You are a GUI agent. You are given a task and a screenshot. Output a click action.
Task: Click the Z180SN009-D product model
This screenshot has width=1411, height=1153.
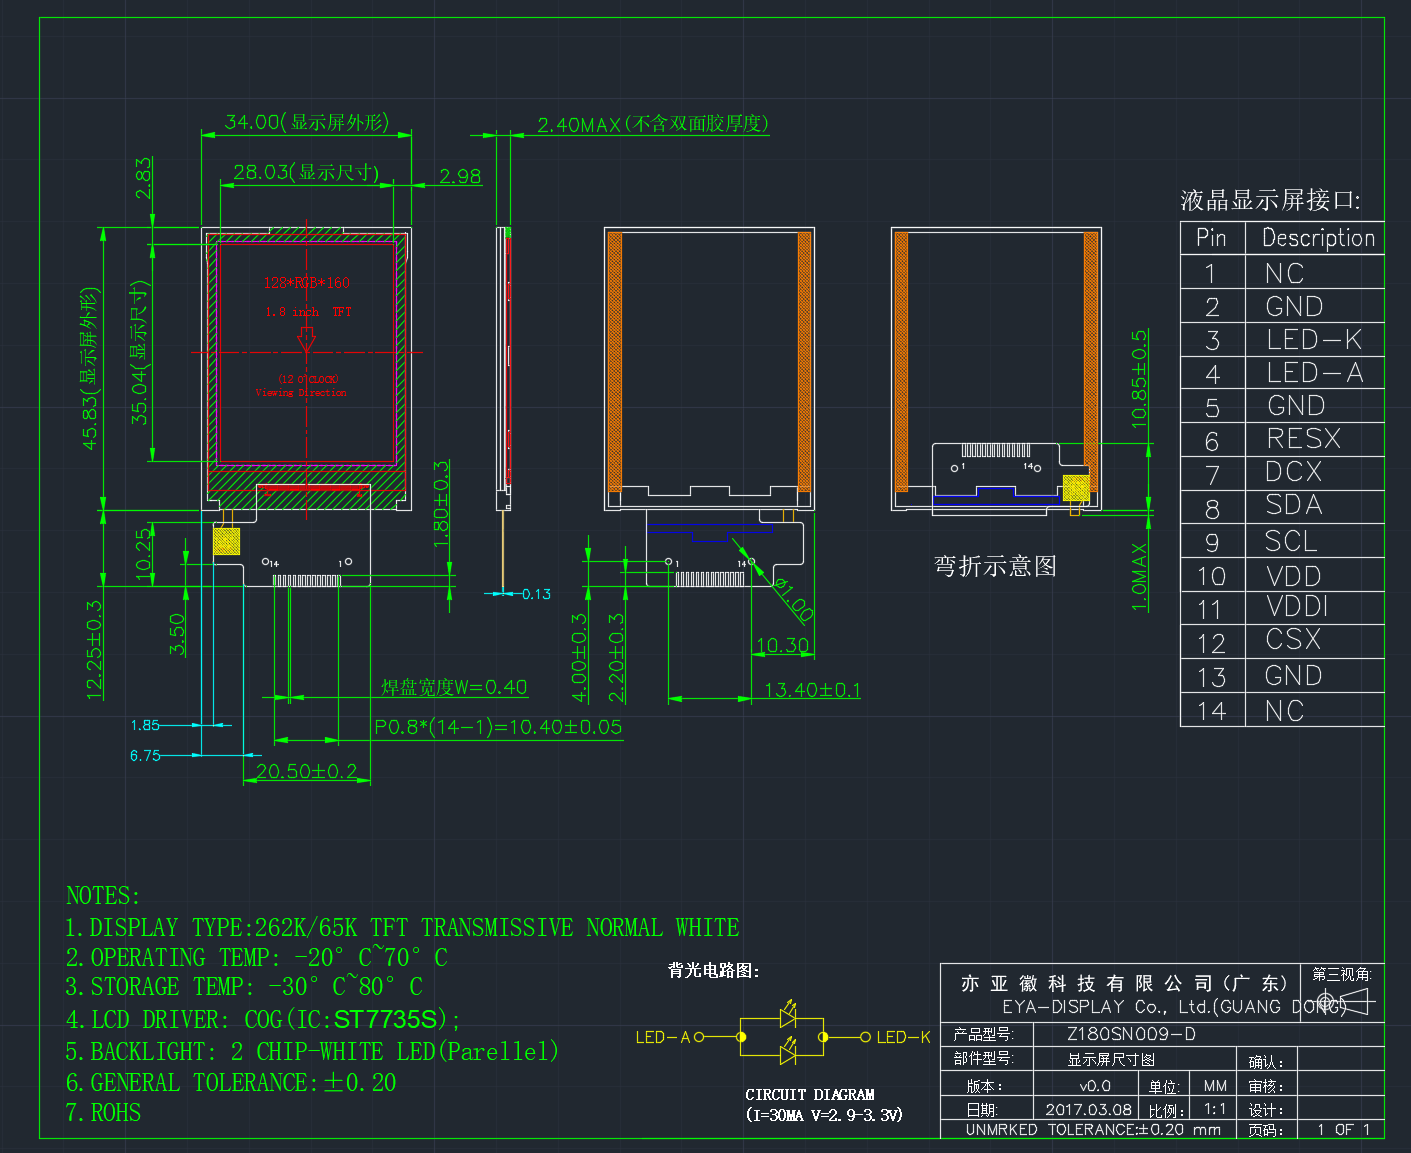(x=1131, y=1034)
